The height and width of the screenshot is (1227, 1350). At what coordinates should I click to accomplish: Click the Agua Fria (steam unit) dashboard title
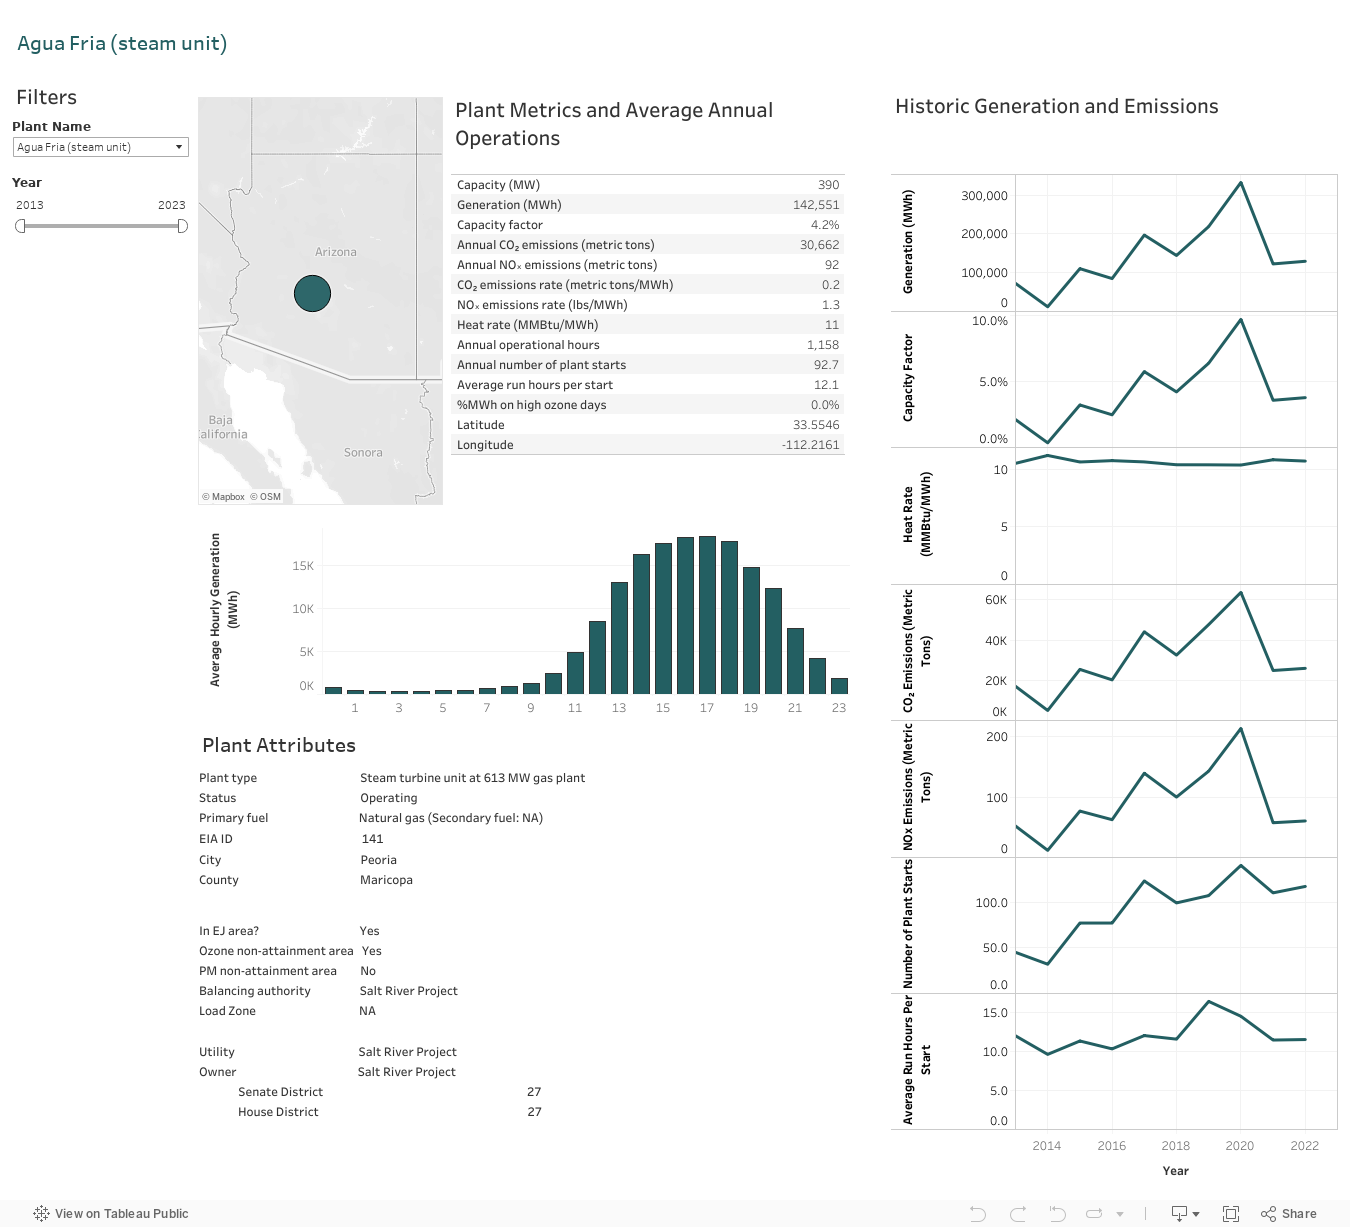pyautogui.click(x=122, y=43)
